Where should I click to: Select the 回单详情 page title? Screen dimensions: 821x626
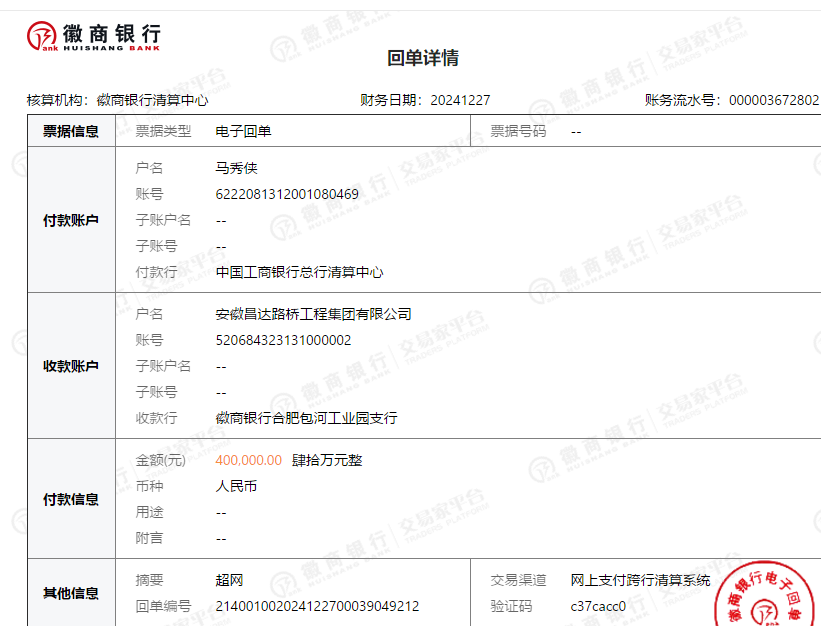(423, 58)
